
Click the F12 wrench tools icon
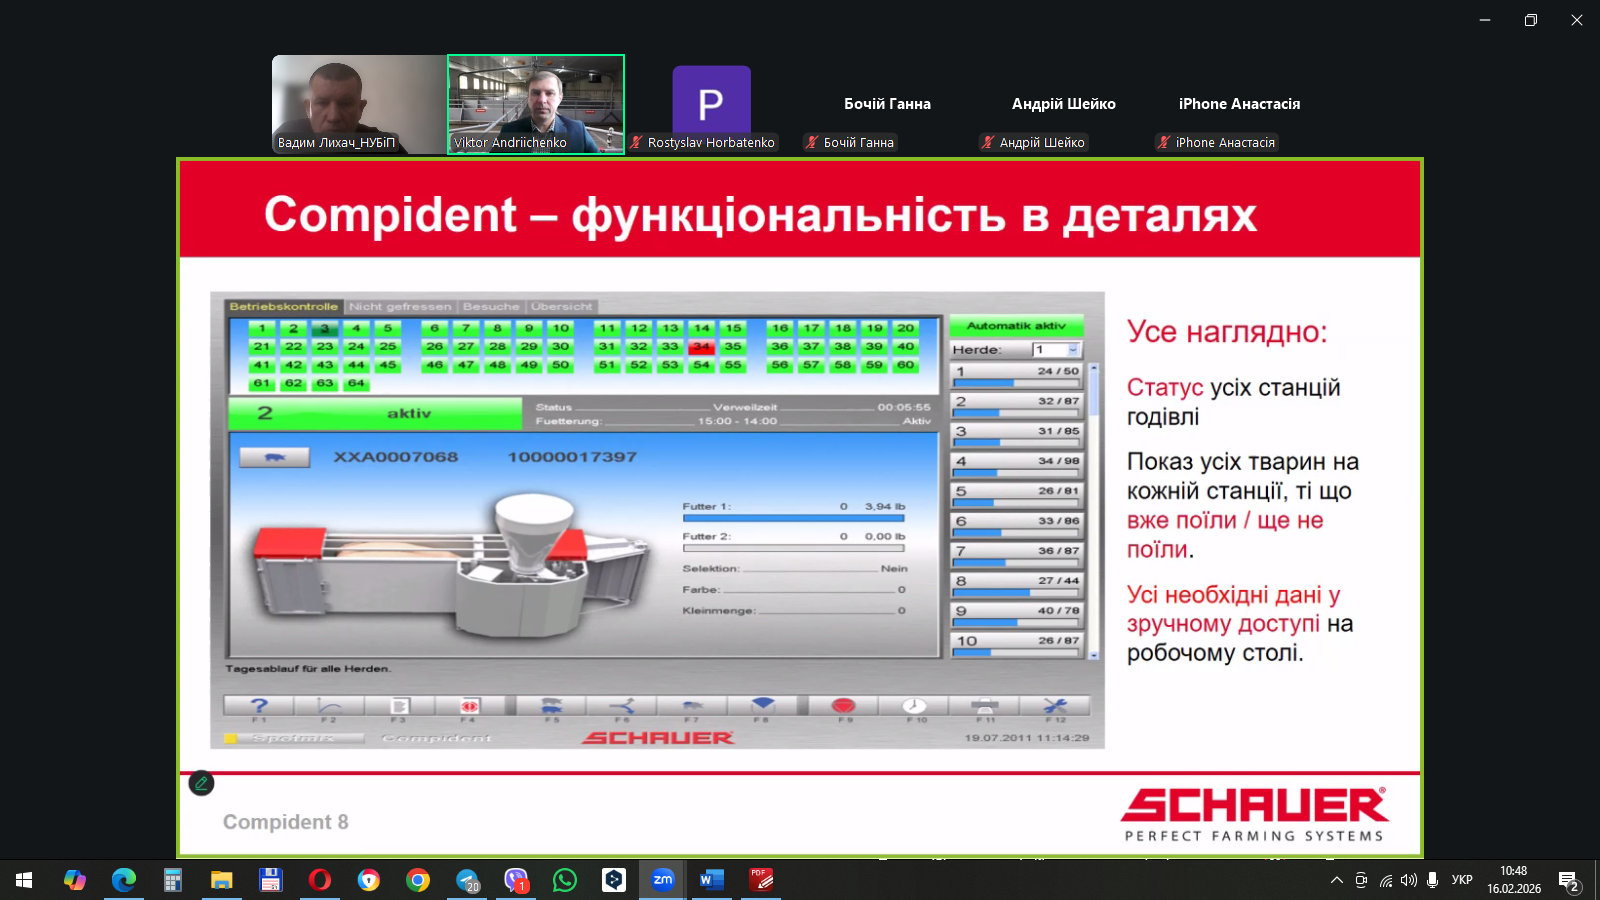click(1055, 706)
